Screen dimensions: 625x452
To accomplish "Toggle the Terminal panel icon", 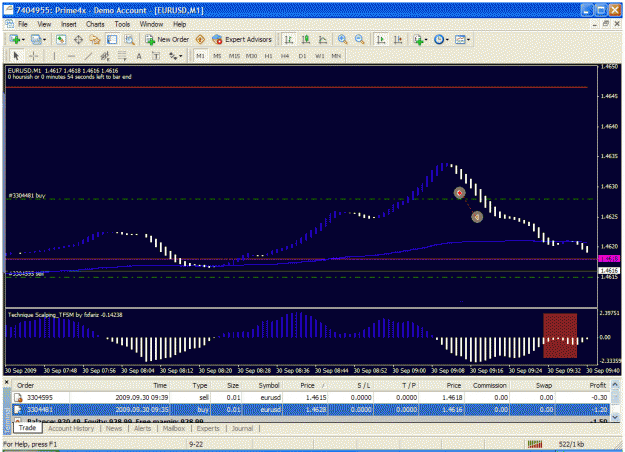I will tap(112, 39).
